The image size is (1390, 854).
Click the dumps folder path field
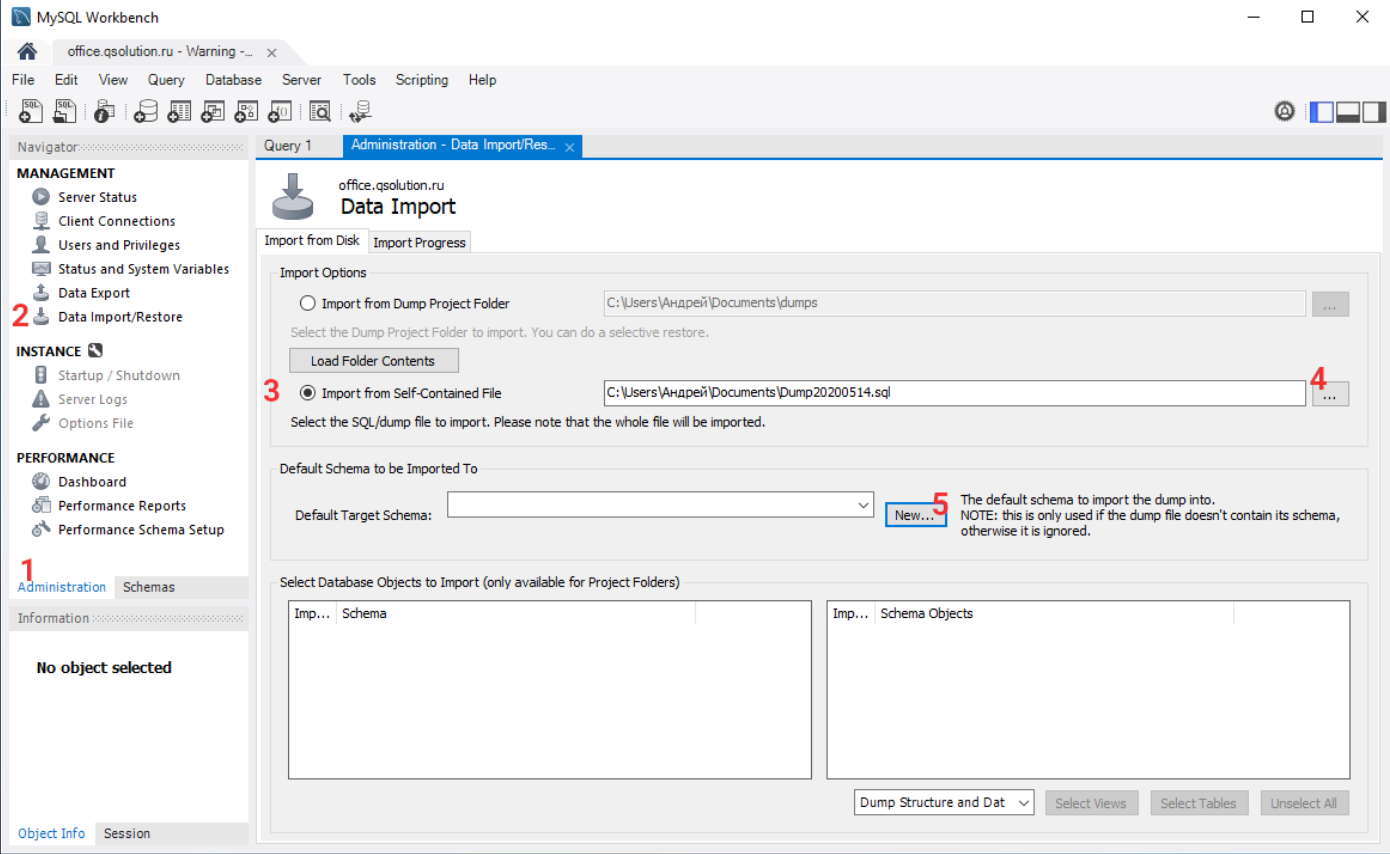(x=954, y=303)
